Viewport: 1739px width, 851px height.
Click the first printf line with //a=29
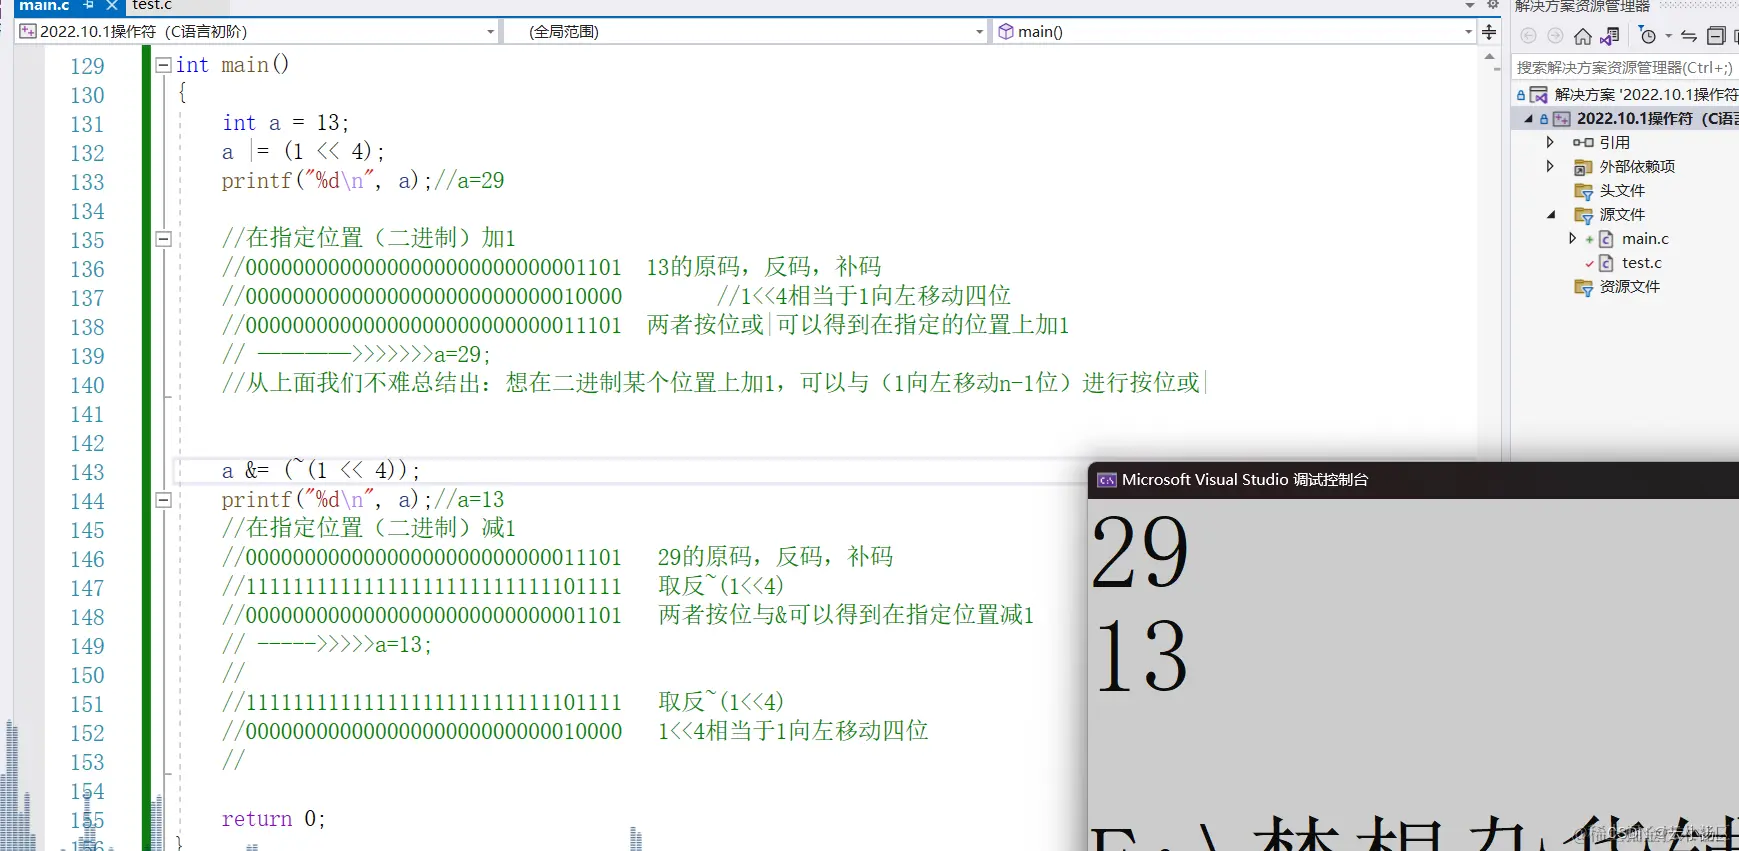click(363, 181)
